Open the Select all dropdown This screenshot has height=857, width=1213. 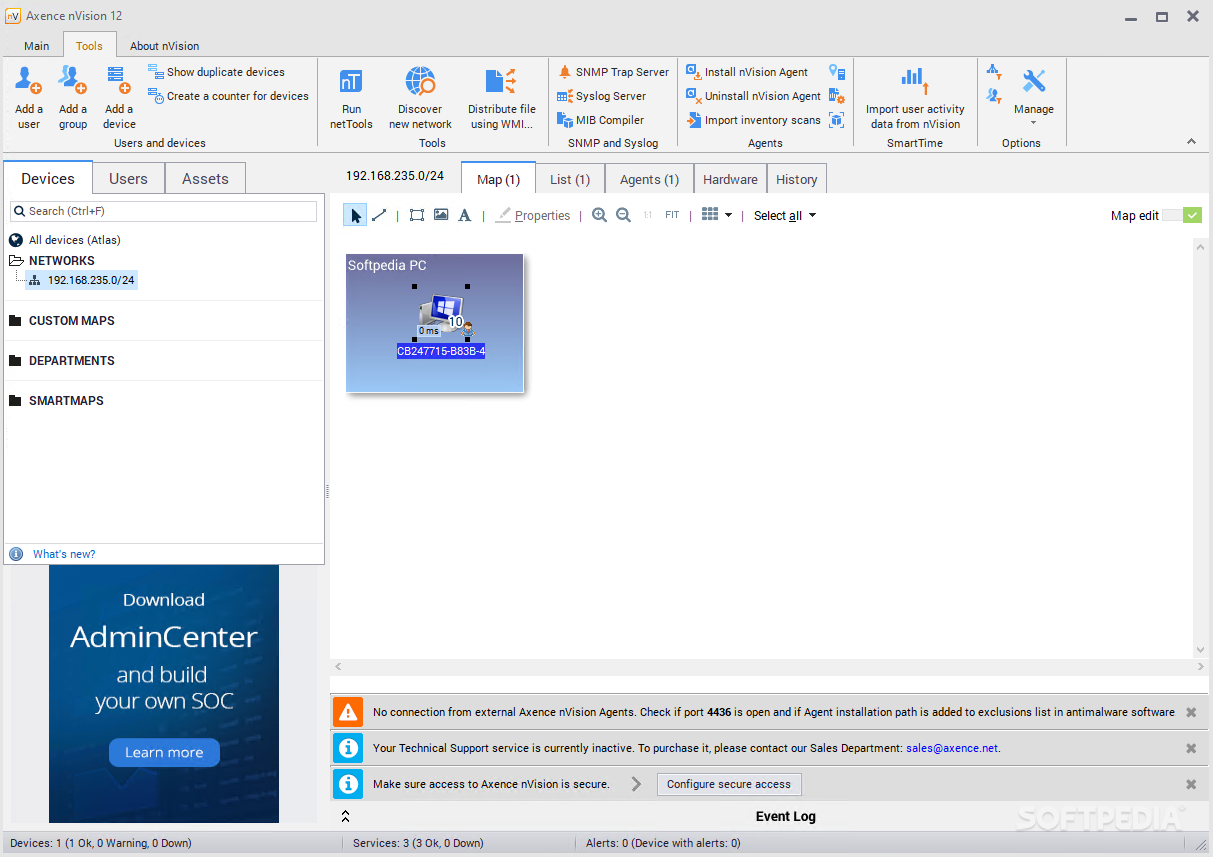click(x=784, y=215)
